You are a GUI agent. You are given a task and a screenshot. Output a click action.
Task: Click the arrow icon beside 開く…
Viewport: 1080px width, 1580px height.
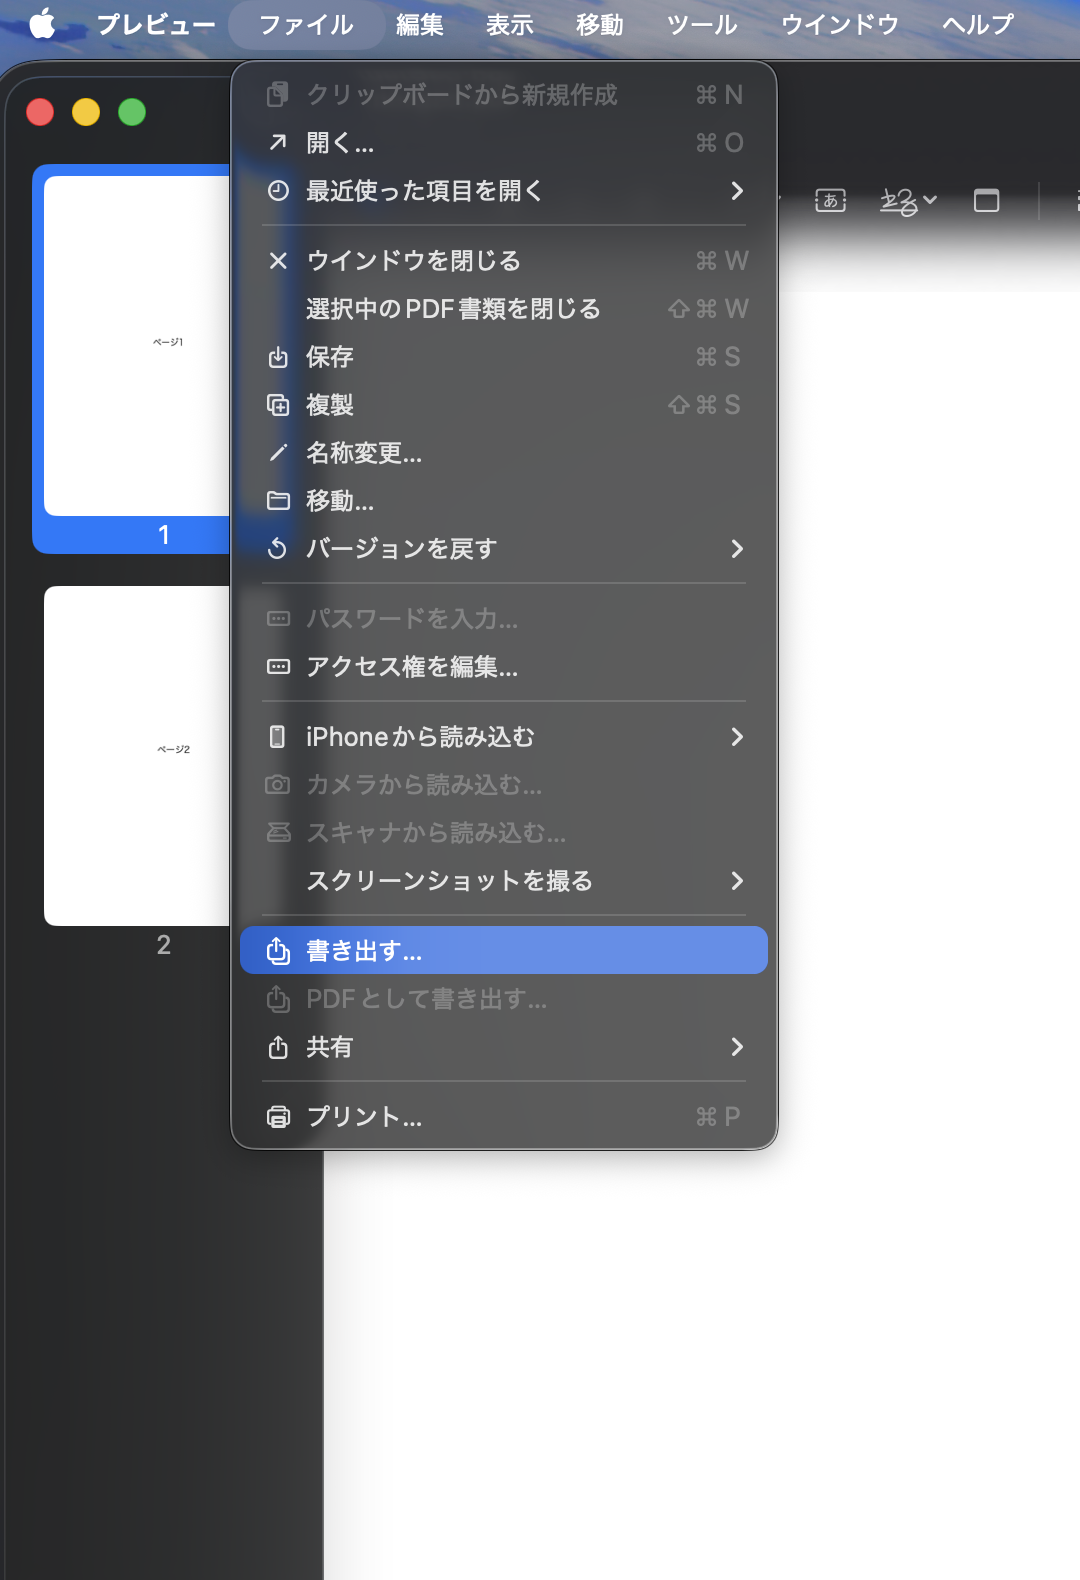278,143
